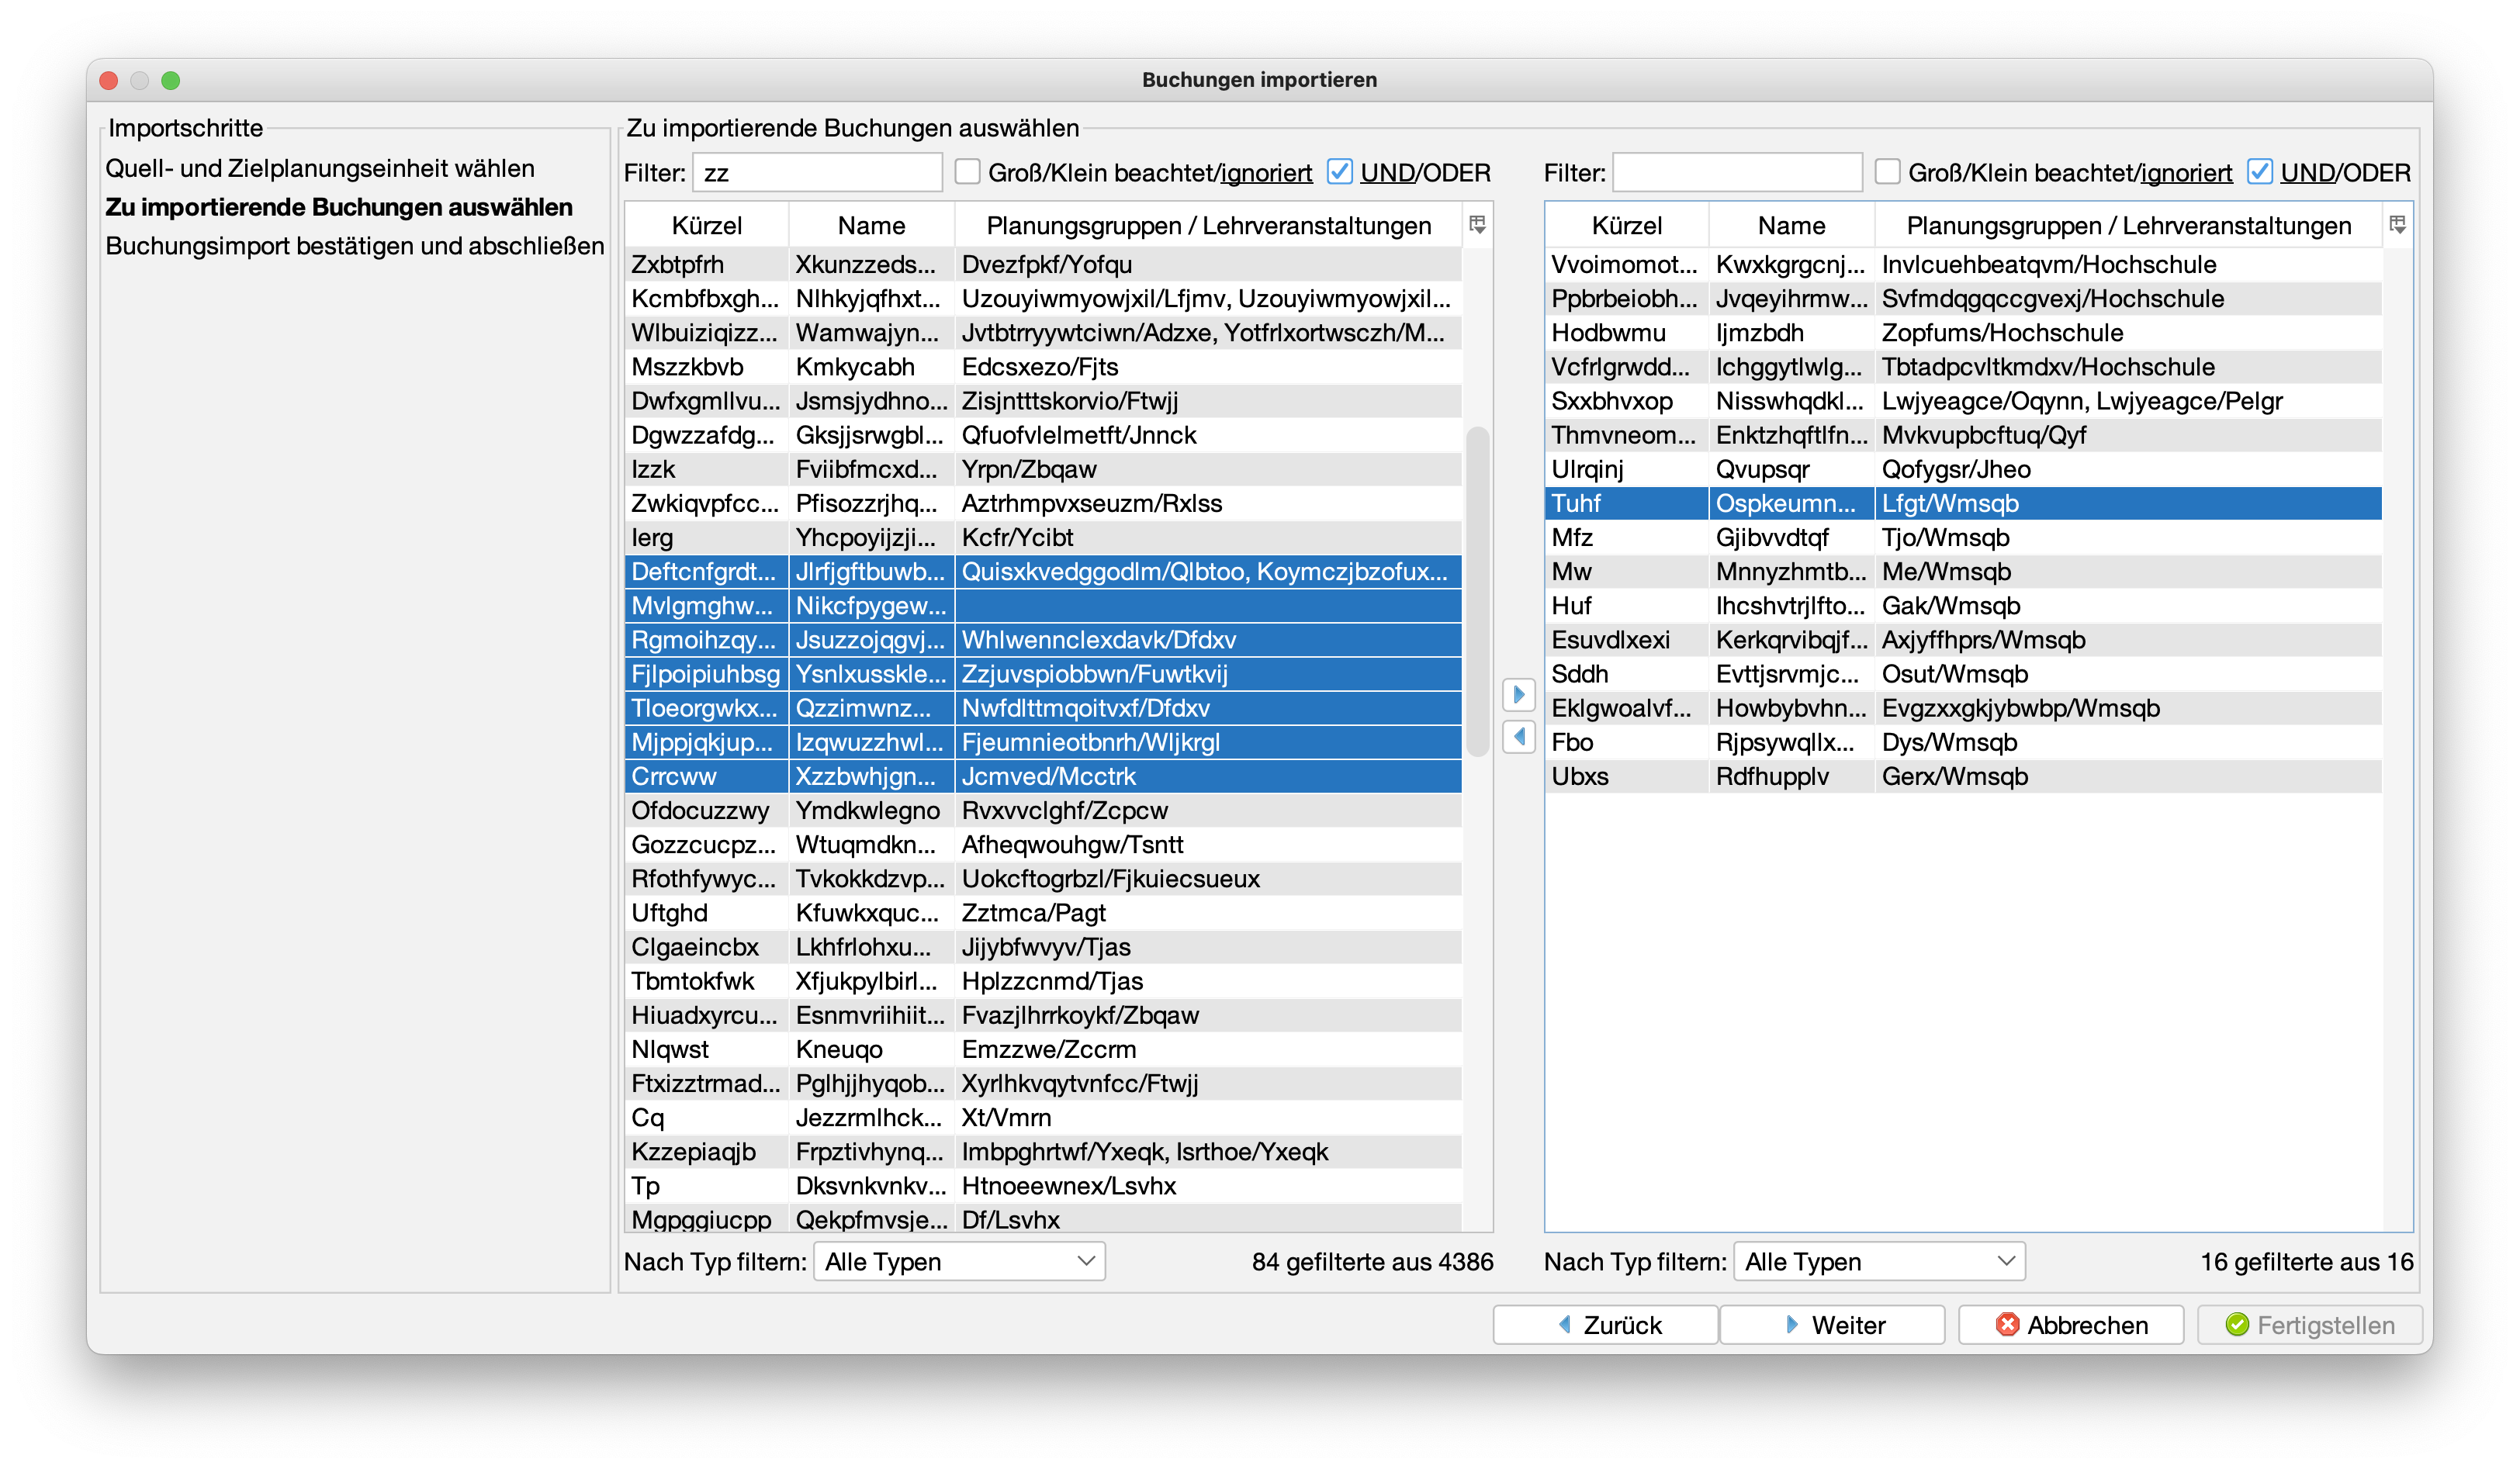This screenshot has height=1469, width=2520.
Task: Sort left table by Kürzel header
Action: pyautogui.click(x=706, y=226)
